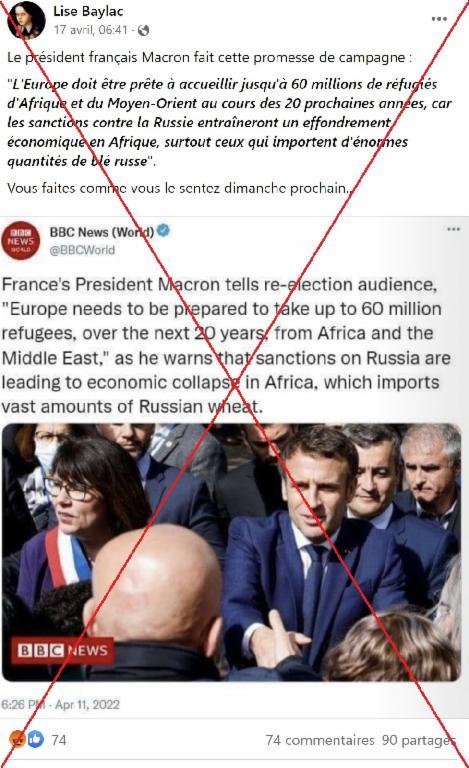469x768 pixels.
Task: Click the BBC News watermark on the photo
Action: pos(63,650)
